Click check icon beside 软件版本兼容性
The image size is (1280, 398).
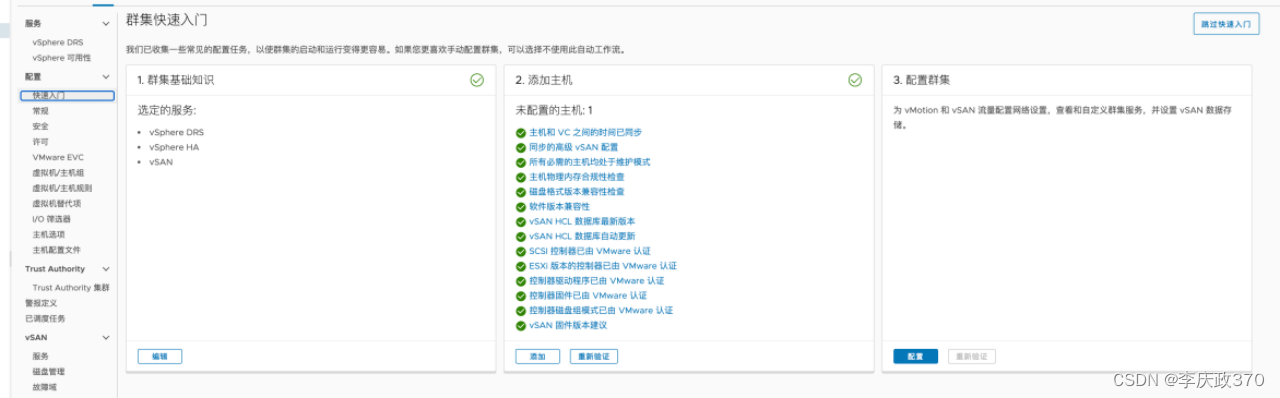pyautogui.click(x=521, y=206)
